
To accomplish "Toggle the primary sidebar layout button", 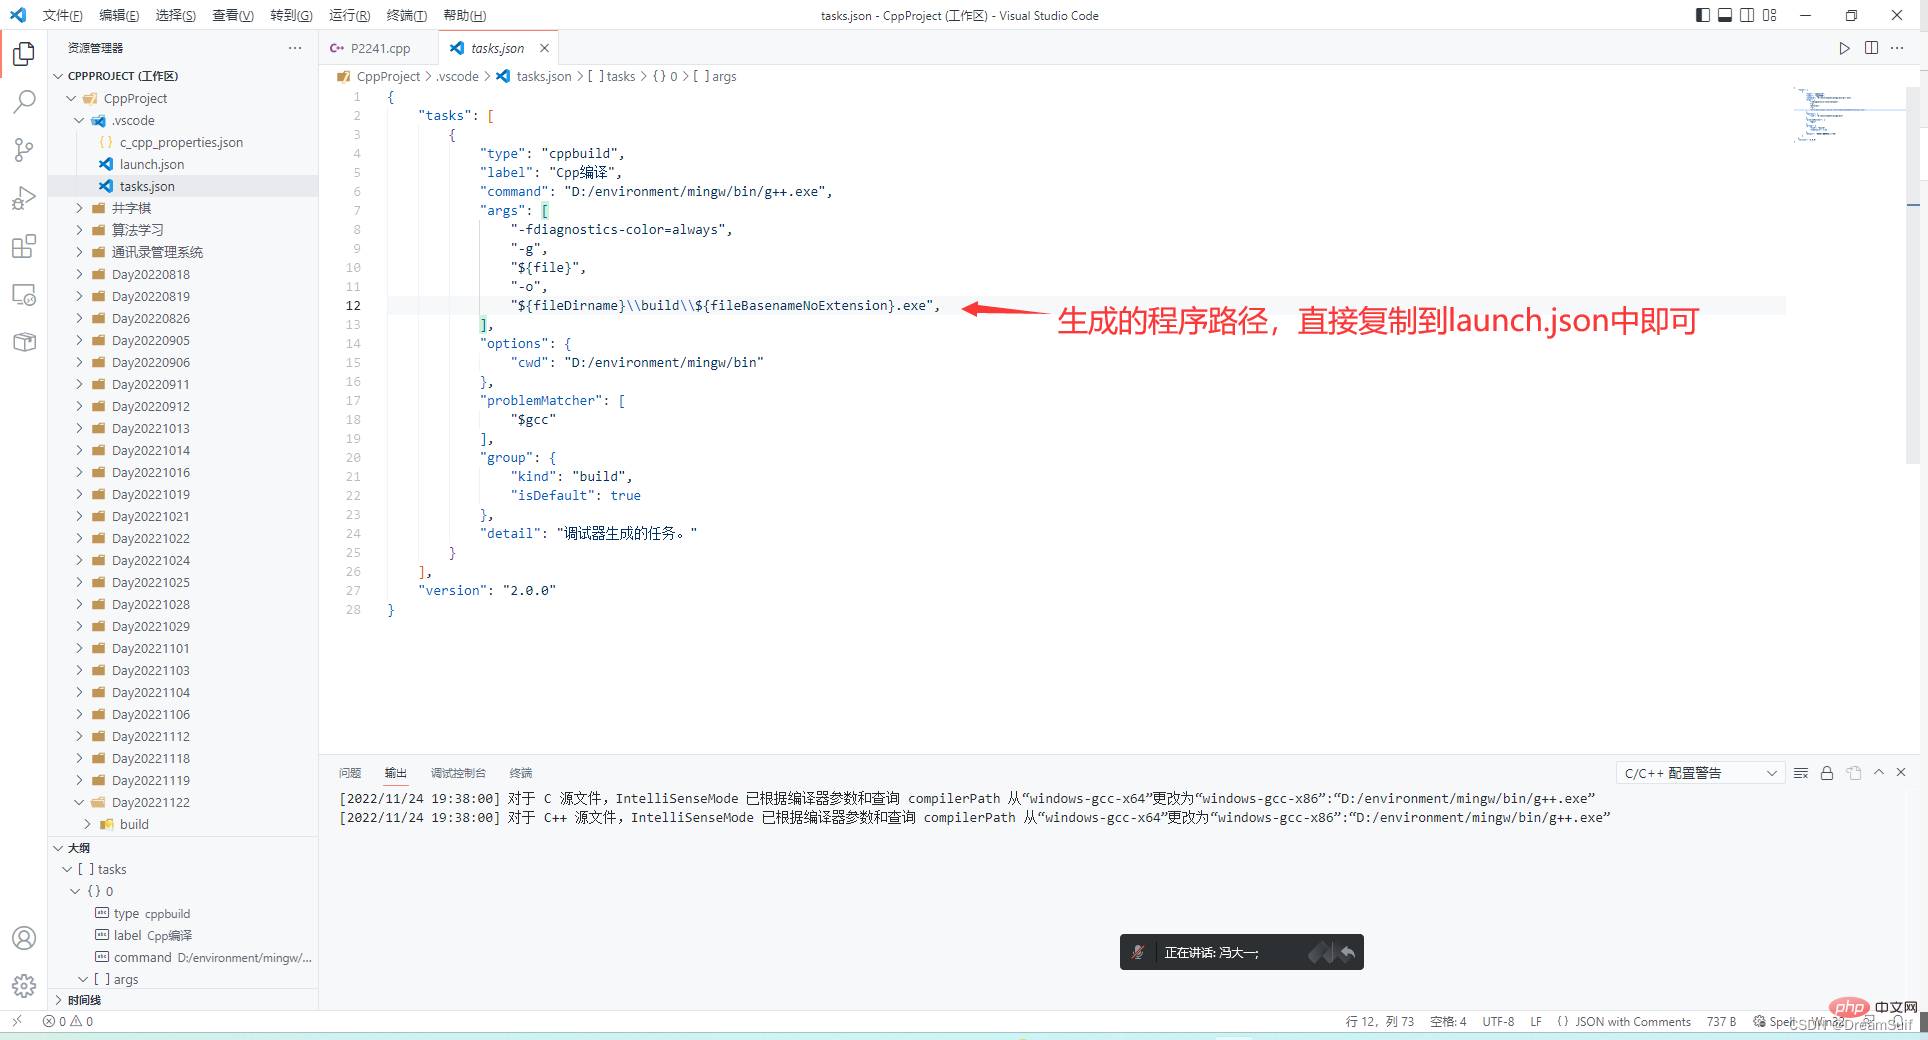I will tap(1703, 15).
